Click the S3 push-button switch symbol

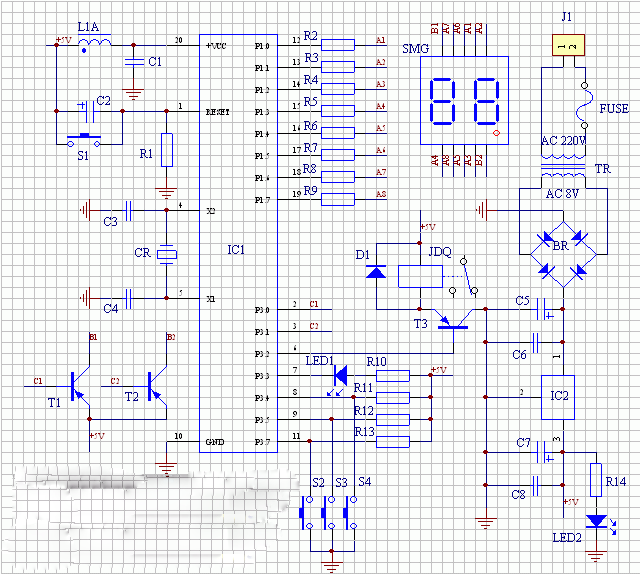coord(329,513)
